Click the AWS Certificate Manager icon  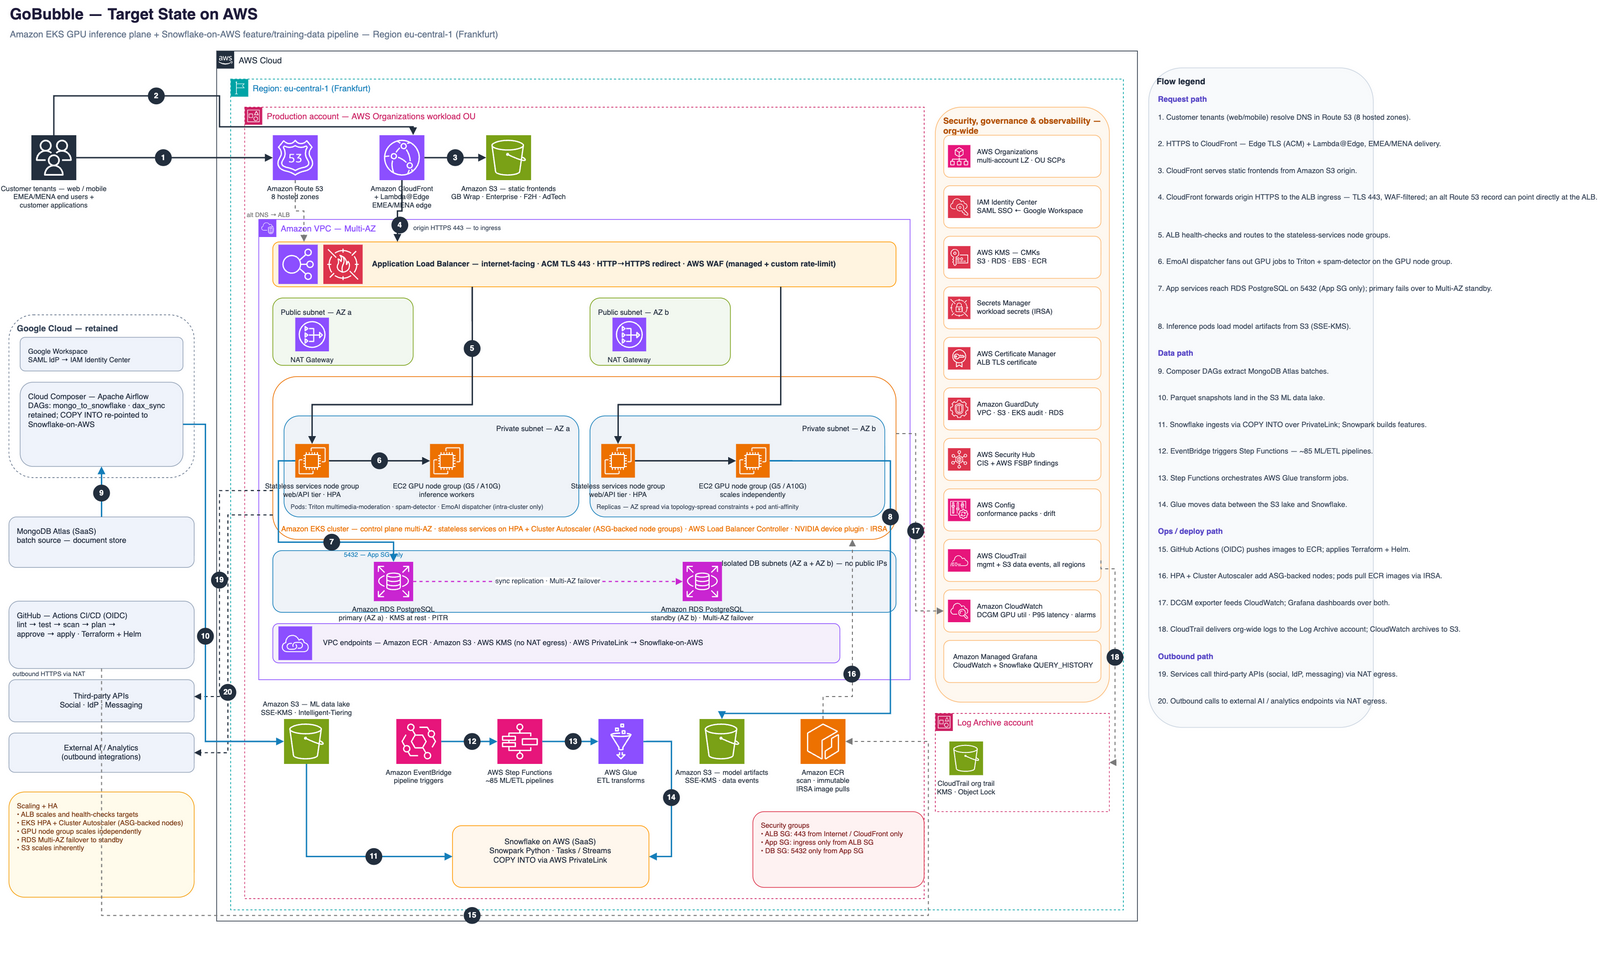[959, 359]
